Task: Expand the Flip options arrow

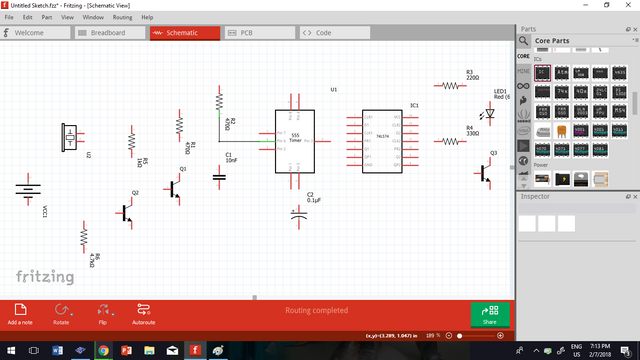Action: click(x=113, y=314)
